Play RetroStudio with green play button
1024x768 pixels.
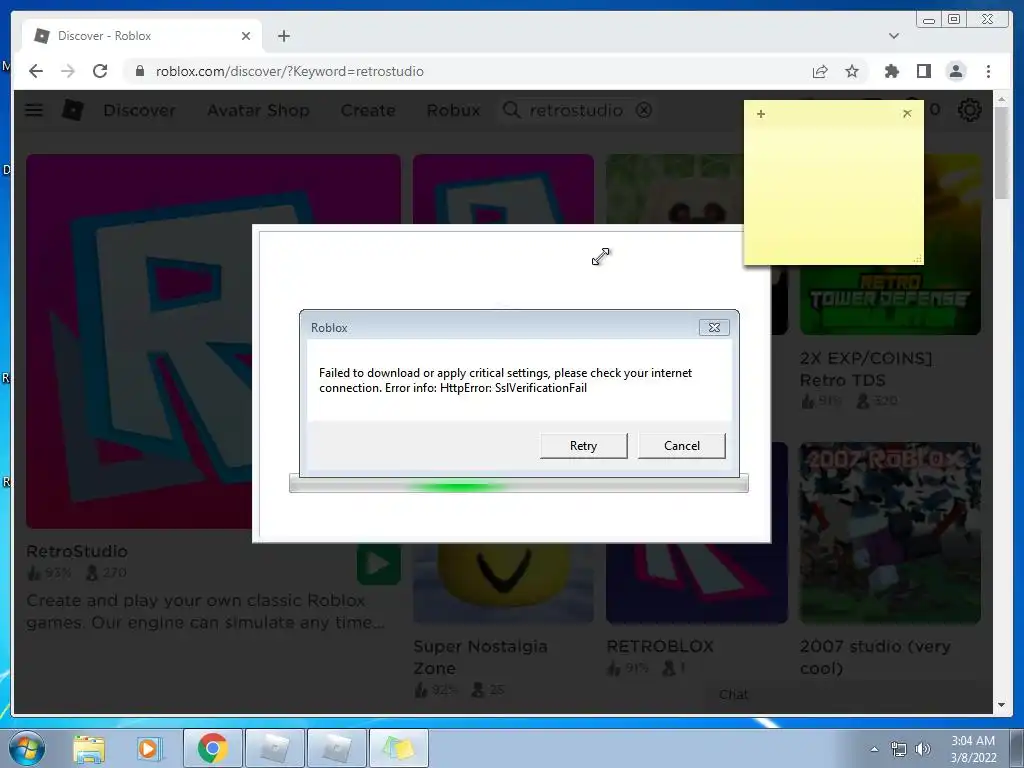click(379, 564)
